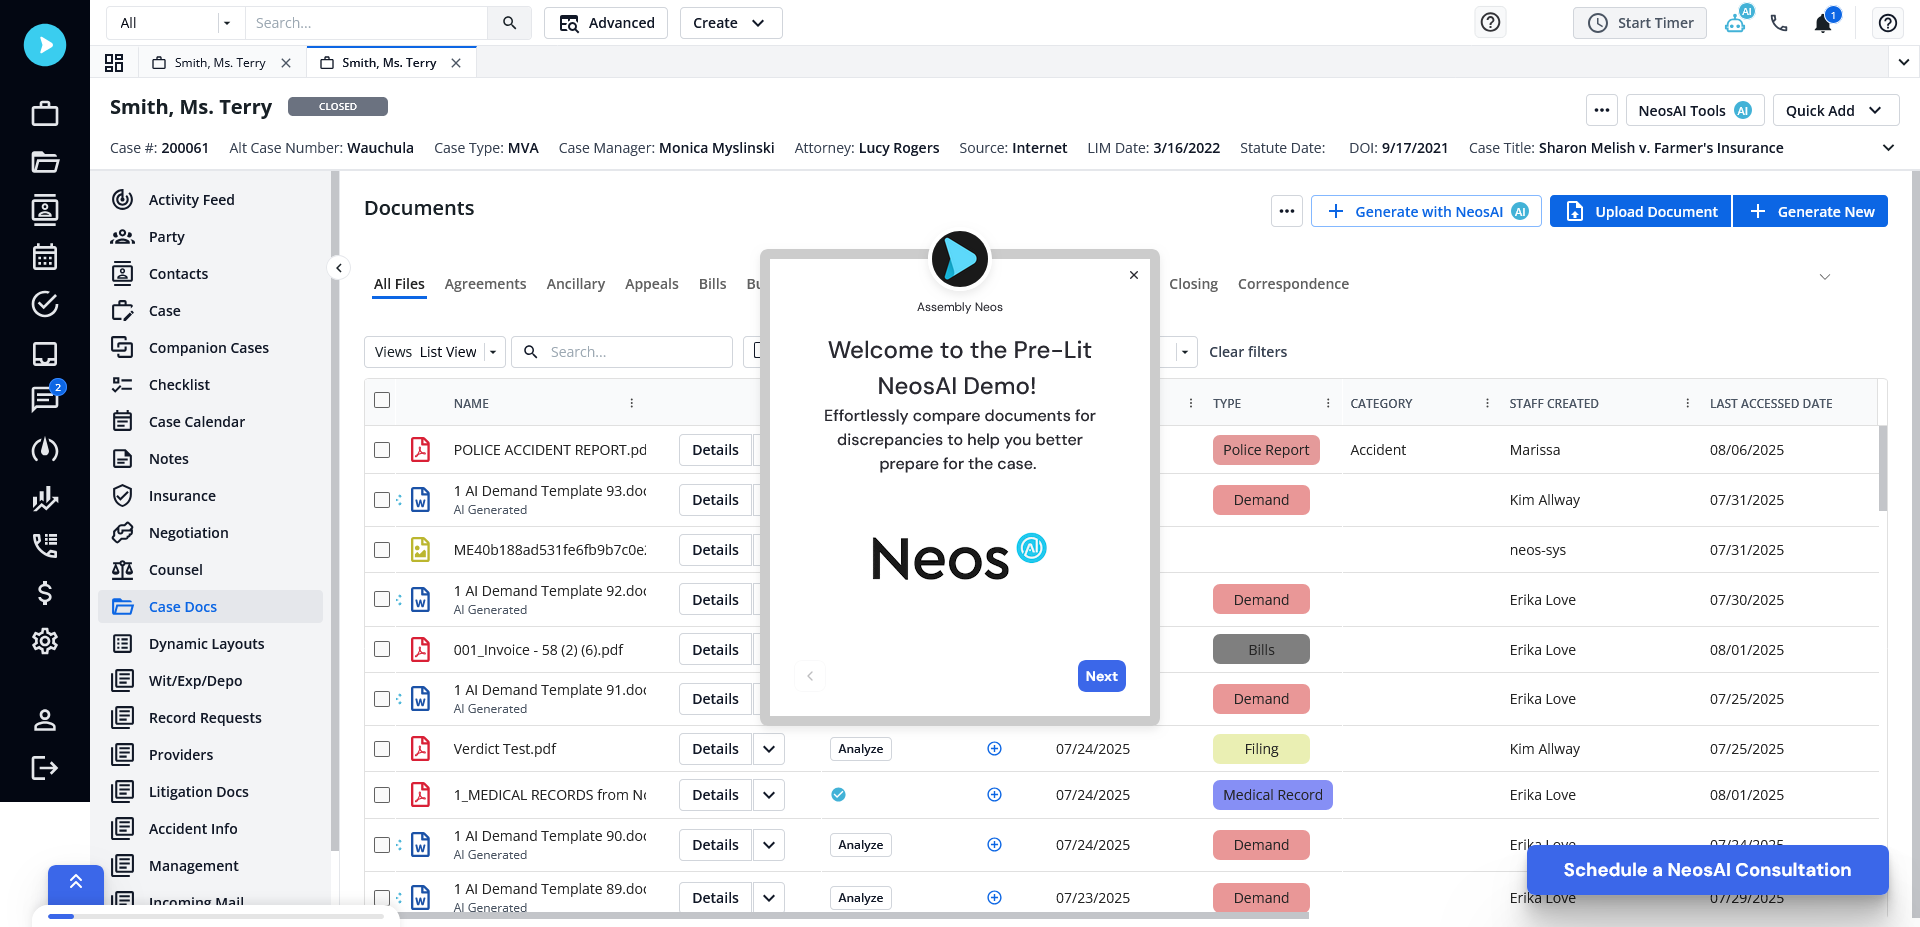Expand the document category tabs chevron

1825,277
